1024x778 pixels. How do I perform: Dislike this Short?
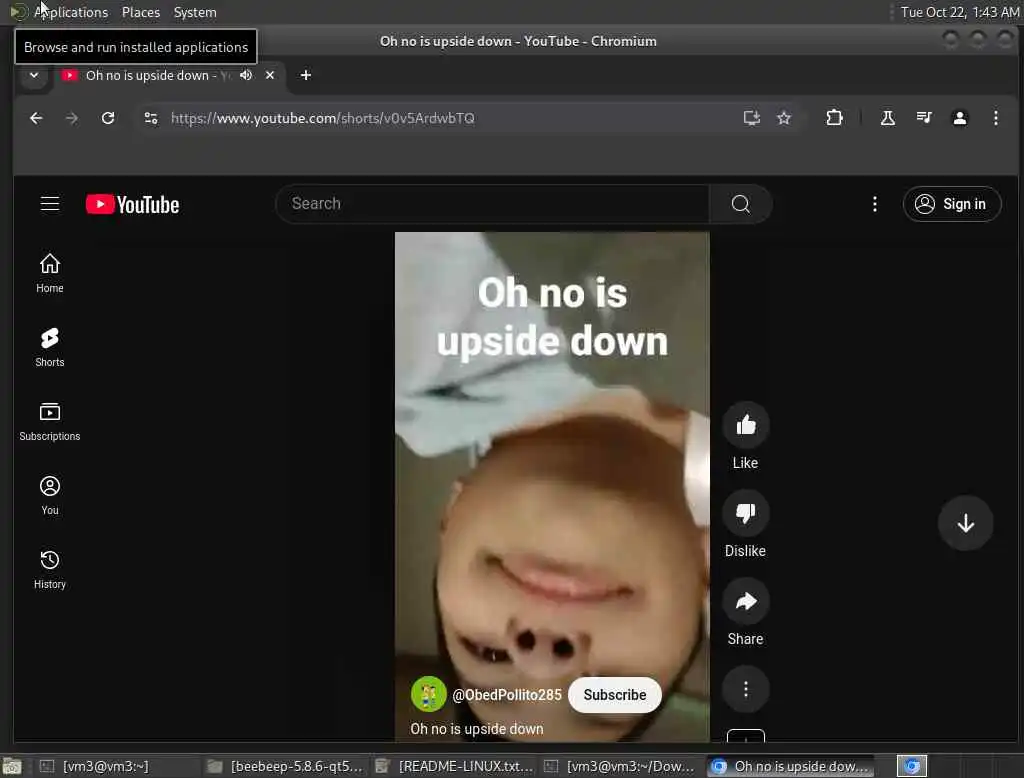click(745, 513)
